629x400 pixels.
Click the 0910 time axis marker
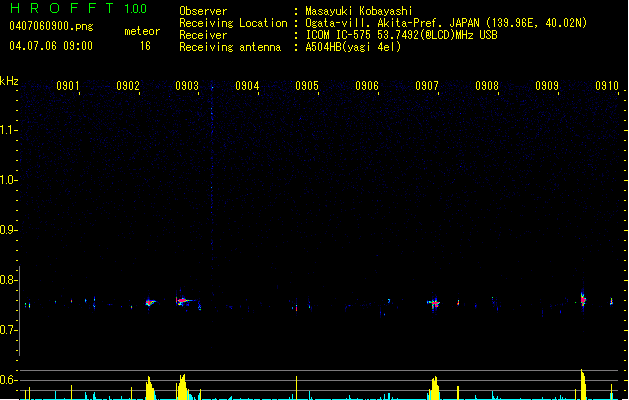607,86
